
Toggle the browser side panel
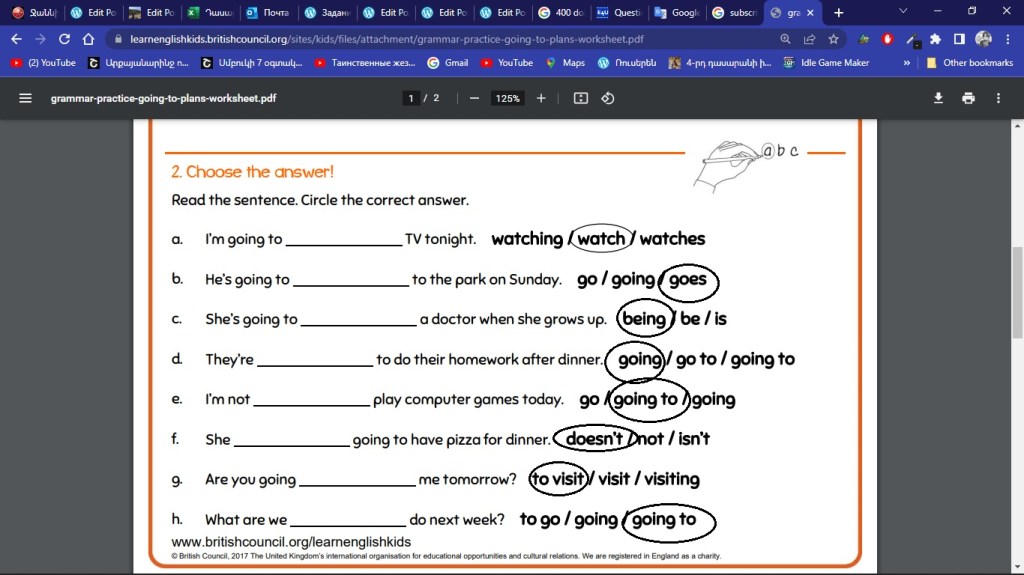coord(959,39)
